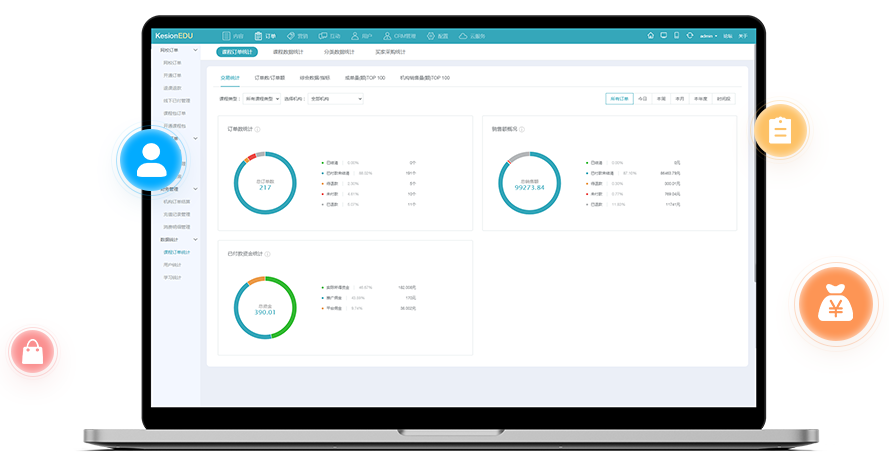
Task: Select the 本周 date range filter
Action: click(x=661, y=99)
